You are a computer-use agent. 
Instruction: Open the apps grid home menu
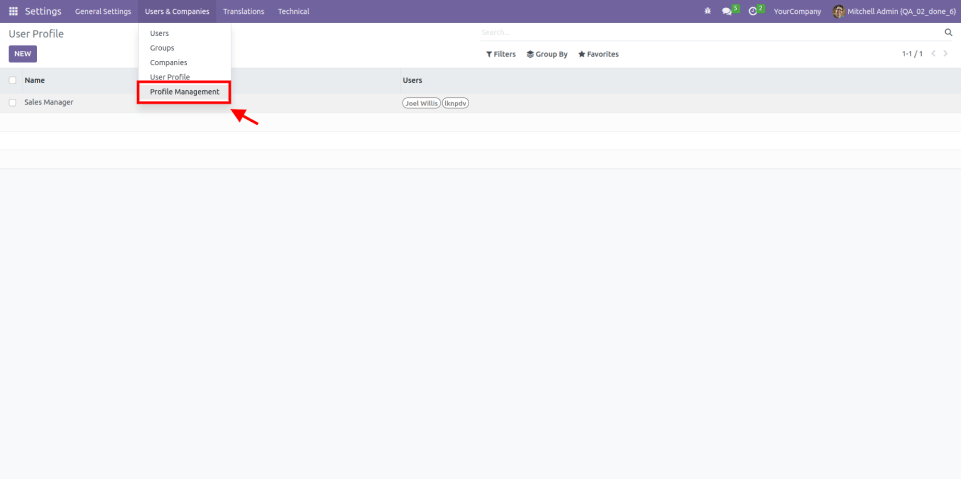13,11
